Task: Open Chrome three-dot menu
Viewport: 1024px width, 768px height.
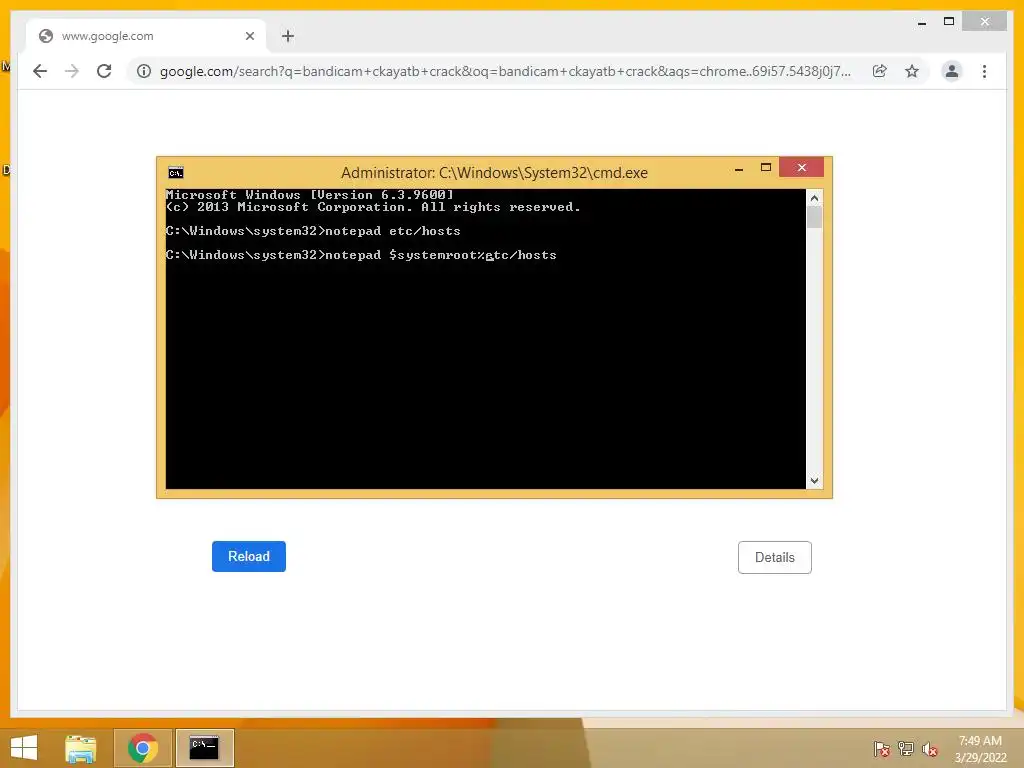Action: pyautogui.click(x=984, y=71)
